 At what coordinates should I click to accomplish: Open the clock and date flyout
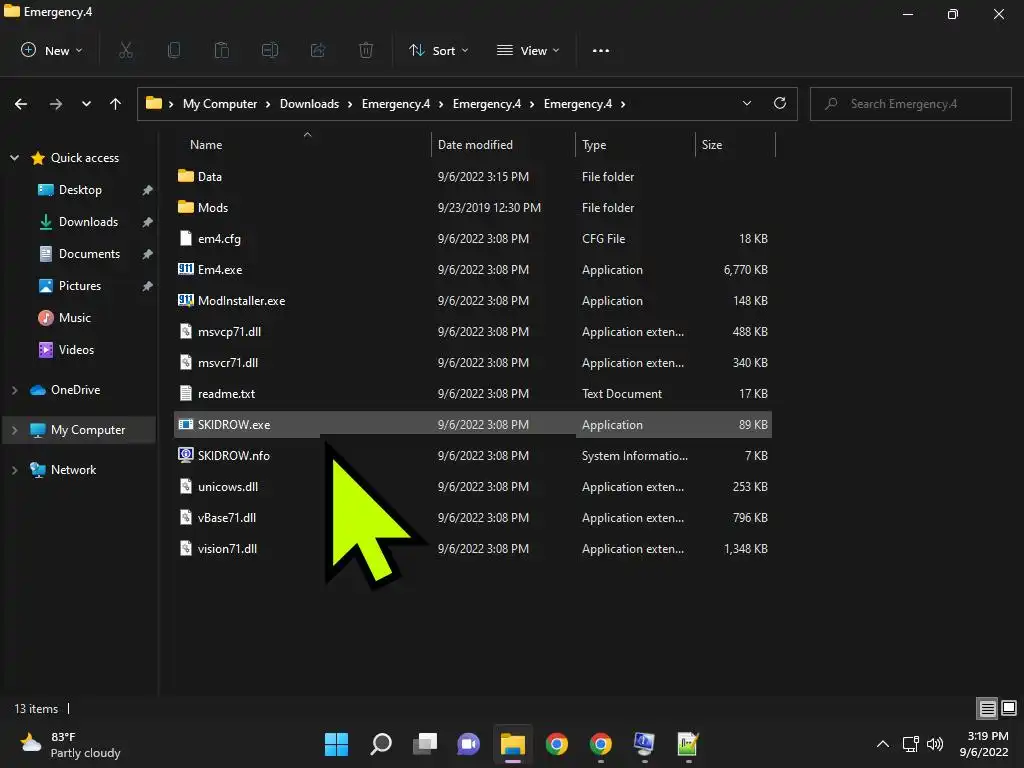point(985,744)
